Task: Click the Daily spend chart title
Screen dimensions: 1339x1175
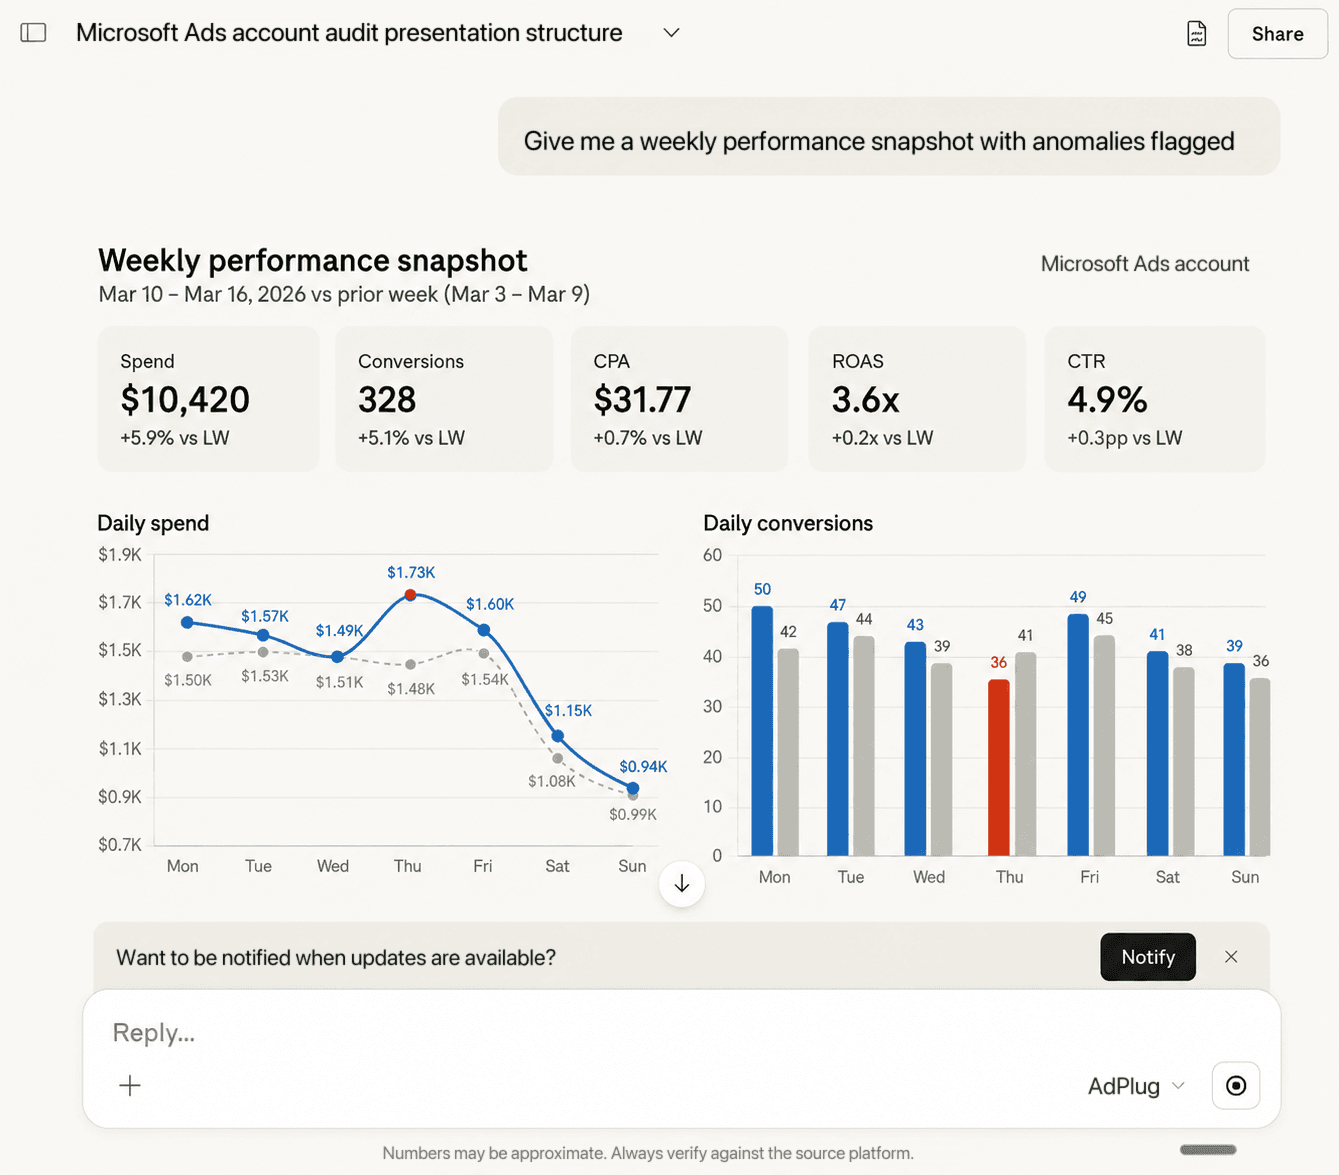Action: (153, 523)
